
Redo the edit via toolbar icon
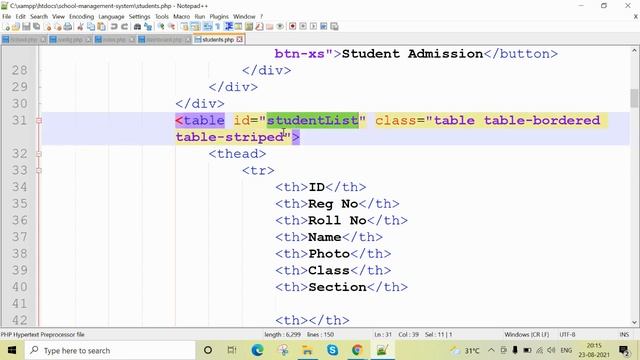(x=124, y=27)
